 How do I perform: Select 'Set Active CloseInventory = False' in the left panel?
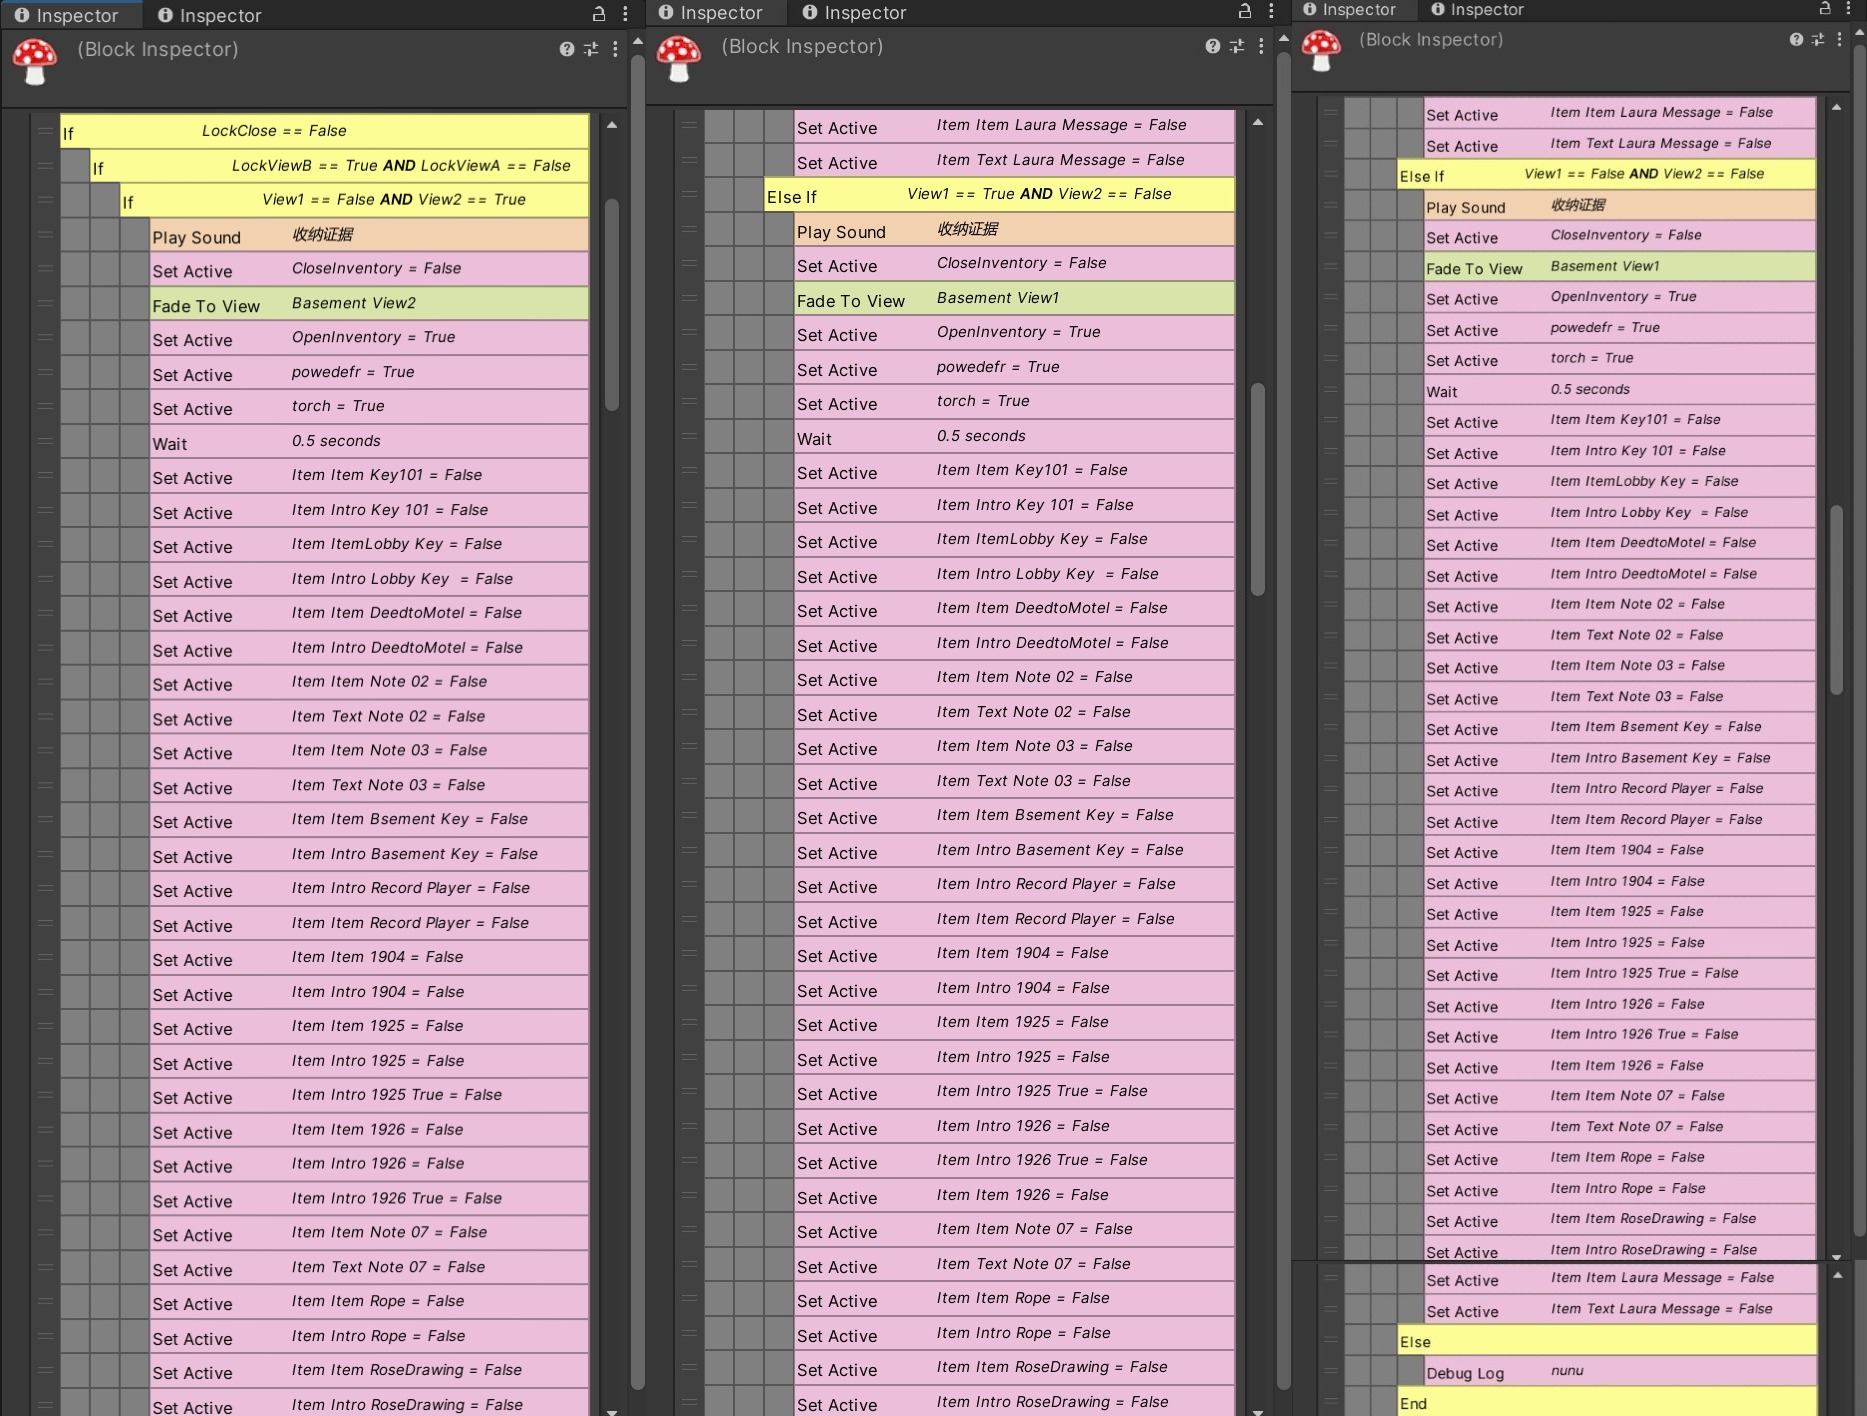[x=369, y=269]
